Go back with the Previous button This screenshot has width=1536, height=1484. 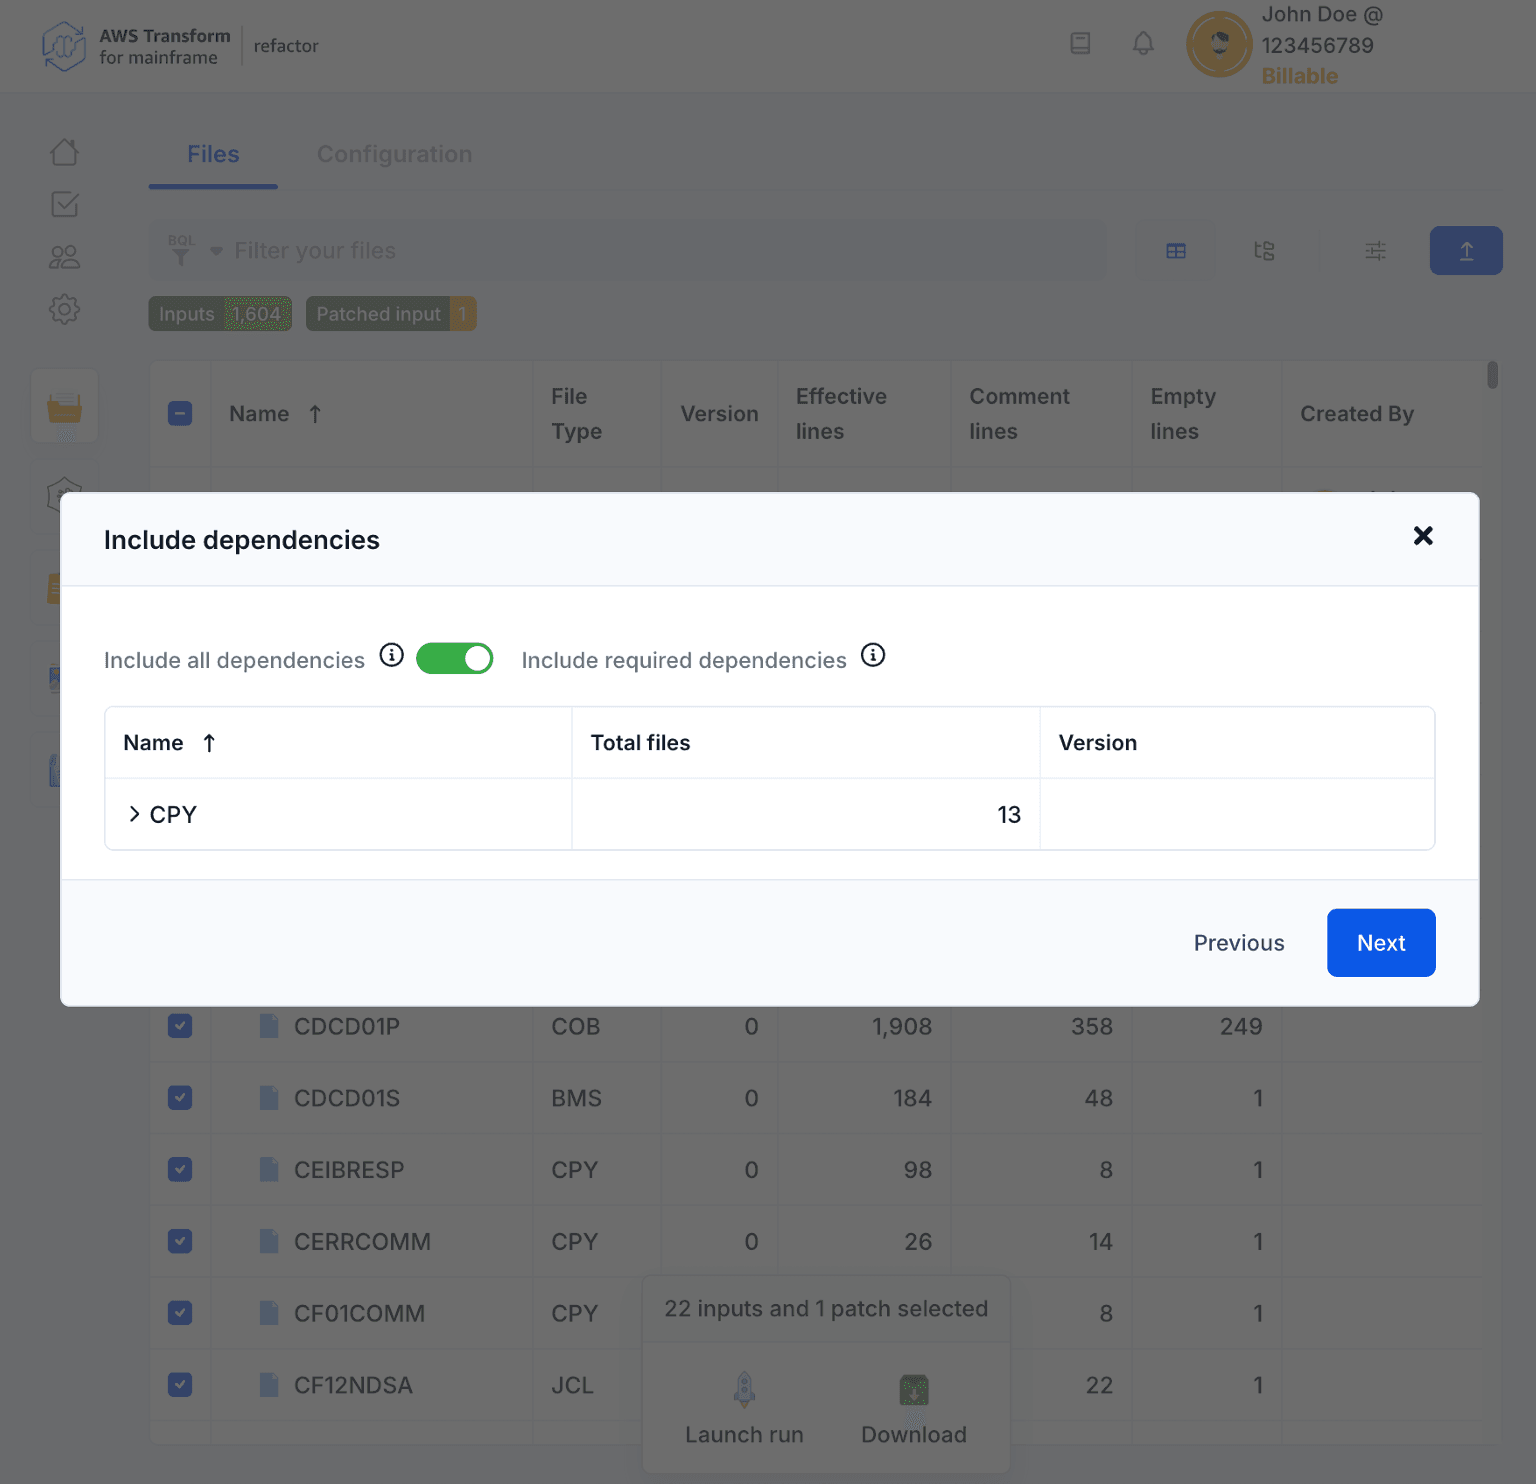pyautogui.click(x=1238, y=943)
